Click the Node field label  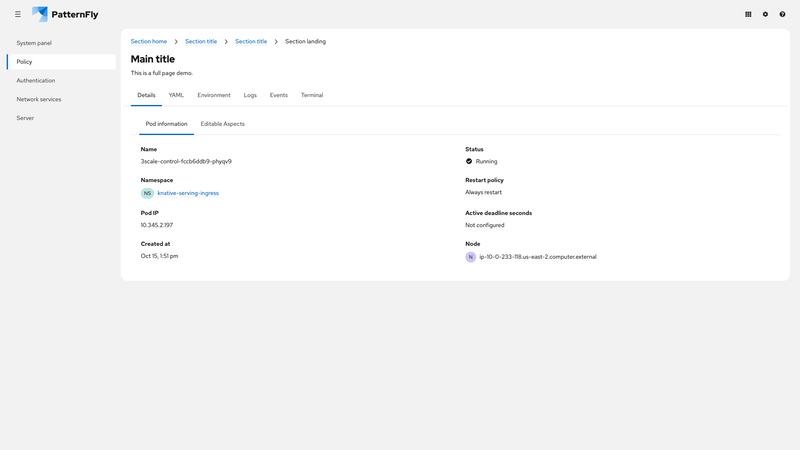pos(472,244)
